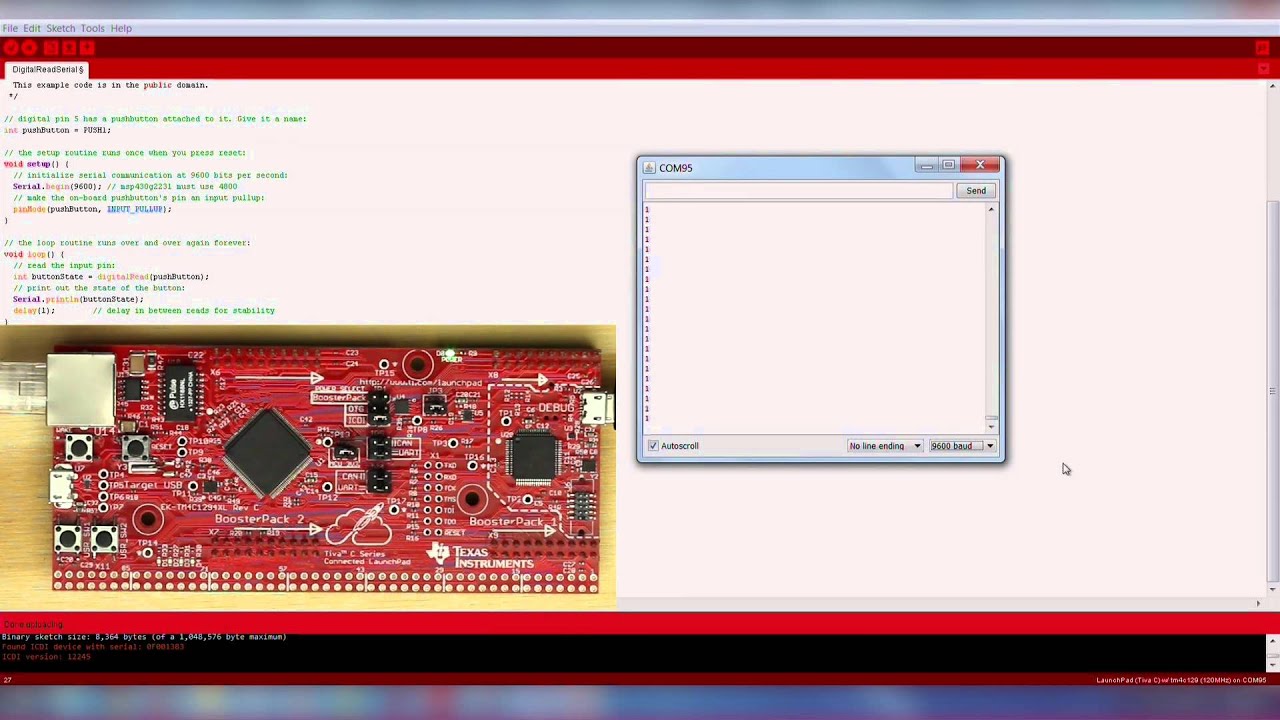Viewport: 1280px width, 720px height.
Task: Click the line number 27 in the status bar
Action: [x=7, y=681]
